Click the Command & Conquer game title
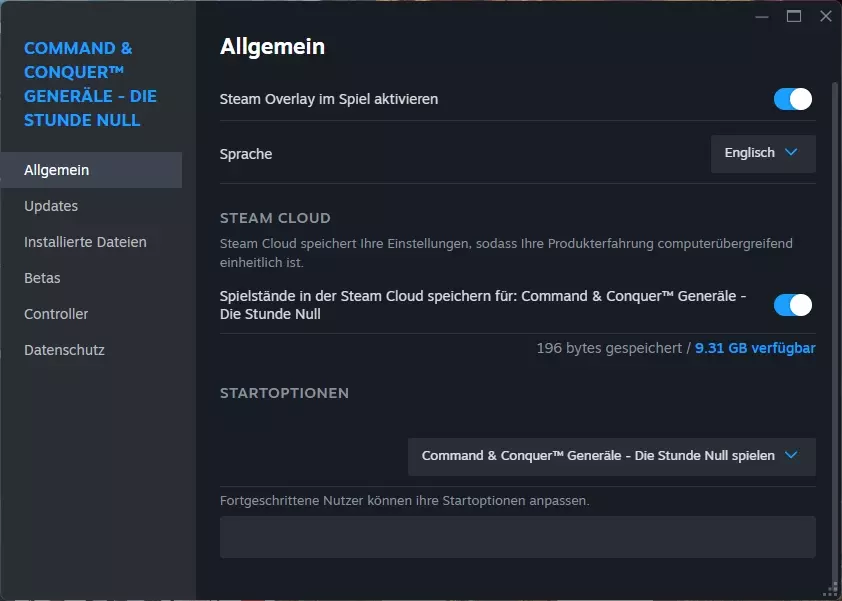Image resolution: width=842 pixels, height=601 pixels. tap(90, 84)
